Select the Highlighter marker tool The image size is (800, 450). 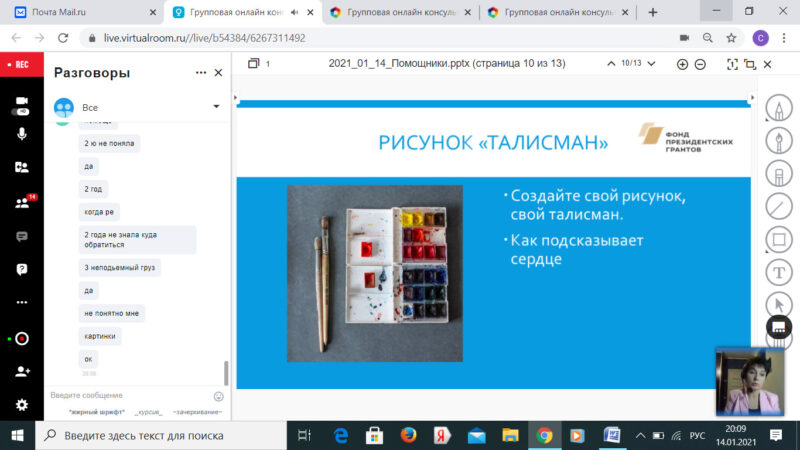(x=779, y=173)
